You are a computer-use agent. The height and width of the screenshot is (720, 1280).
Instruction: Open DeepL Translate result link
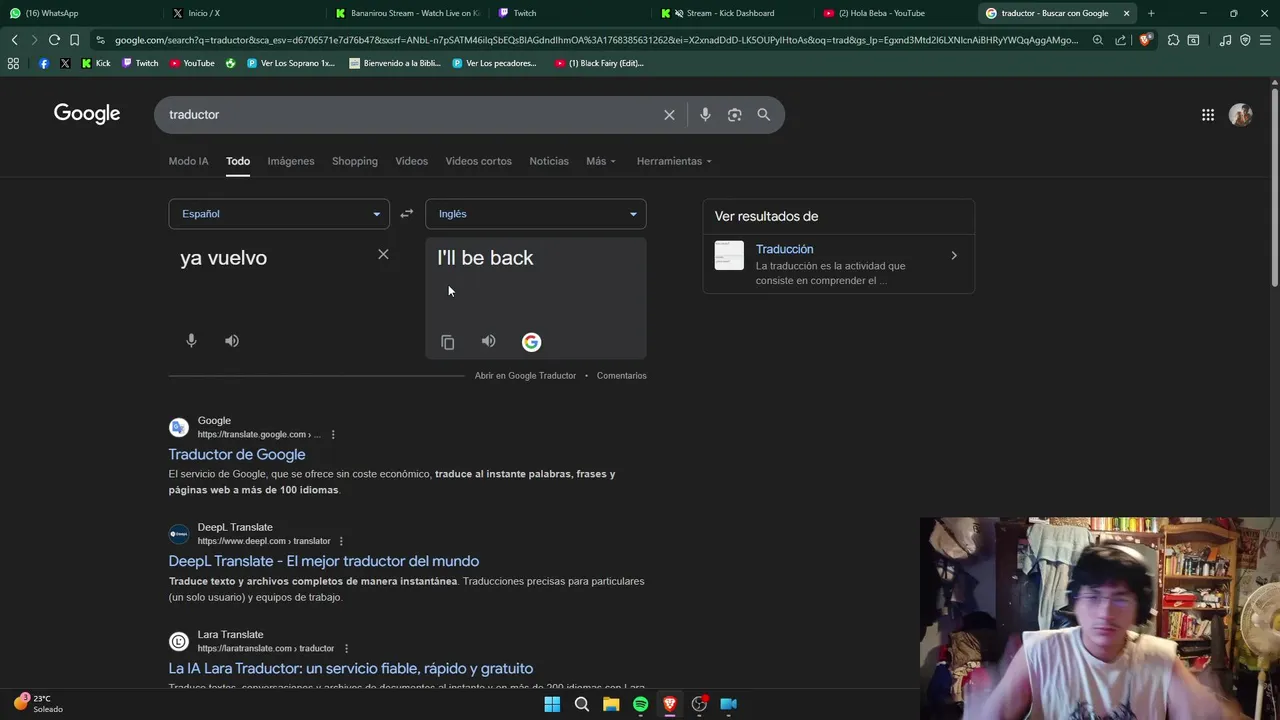point(324,562)
